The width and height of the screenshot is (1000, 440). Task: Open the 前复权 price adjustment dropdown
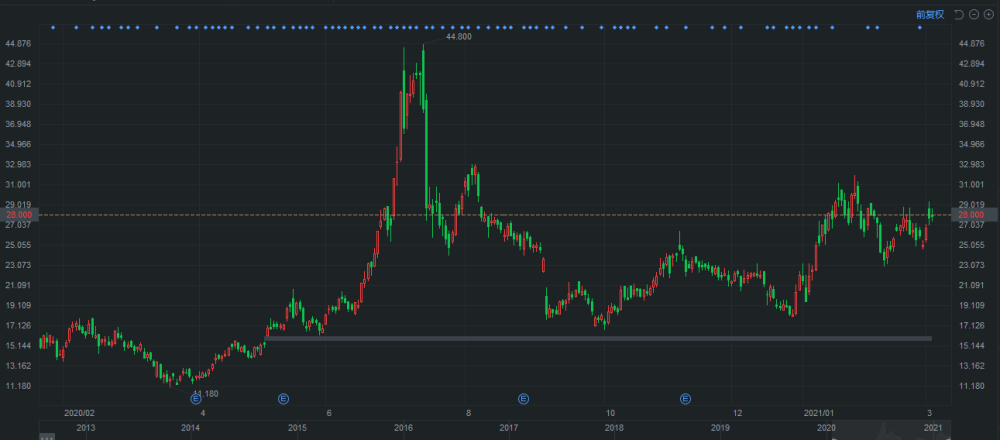click(930, 14)
